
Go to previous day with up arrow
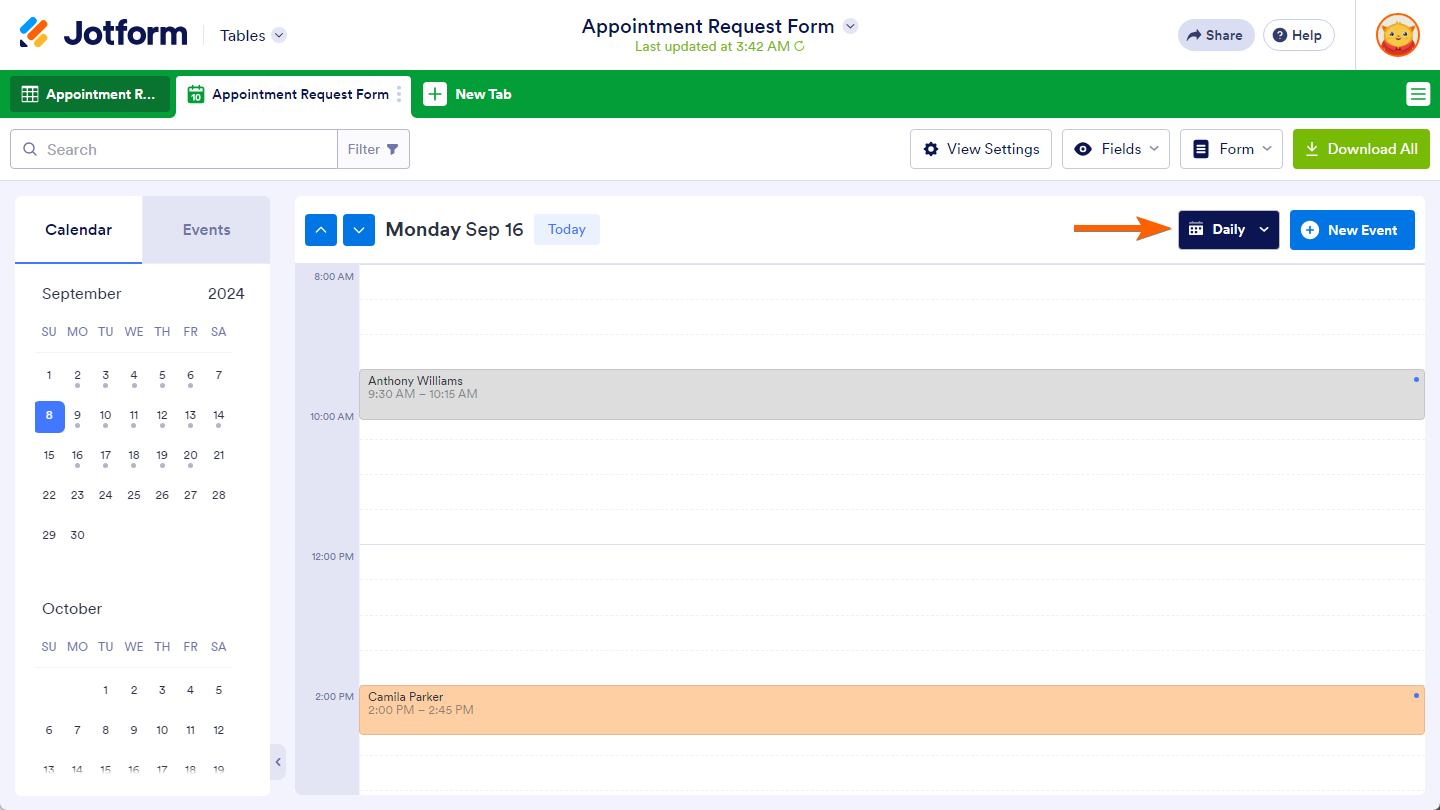pyautogui.click(x=320, y=230)
